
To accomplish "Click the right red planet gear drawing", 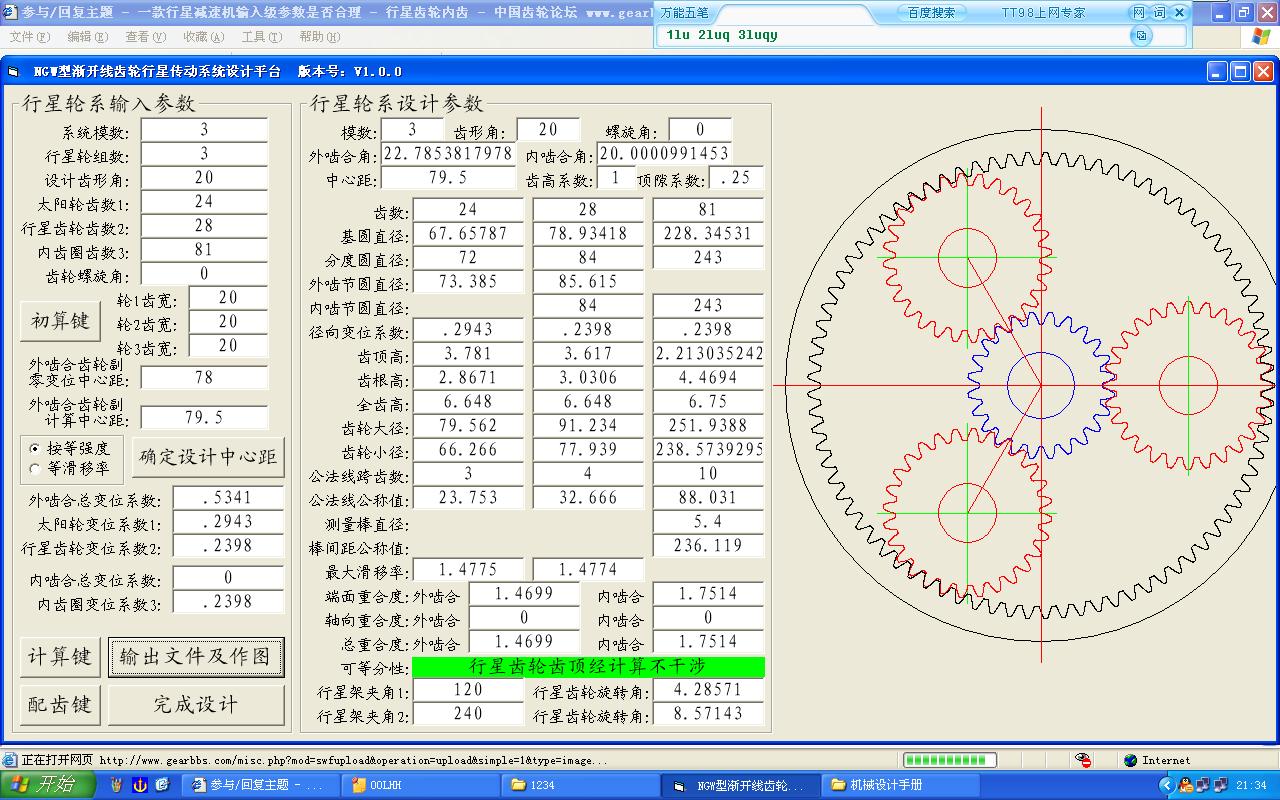I will tap(1188, 385).
